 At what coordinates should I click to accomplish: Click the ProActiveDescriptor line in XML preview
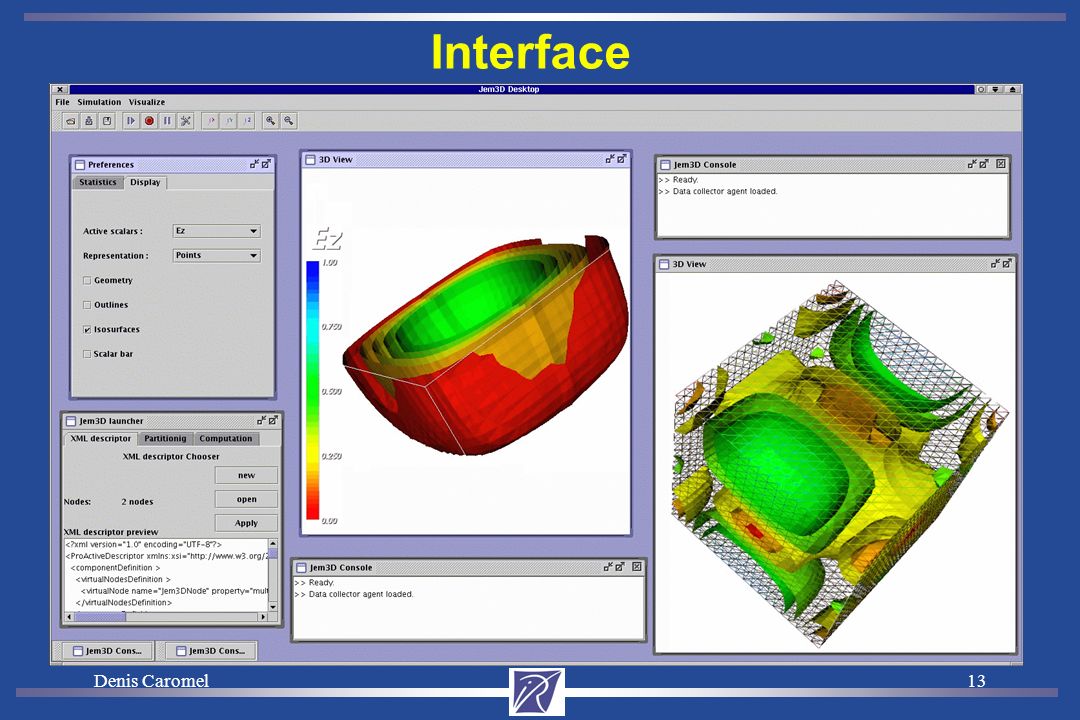(166, 556)
